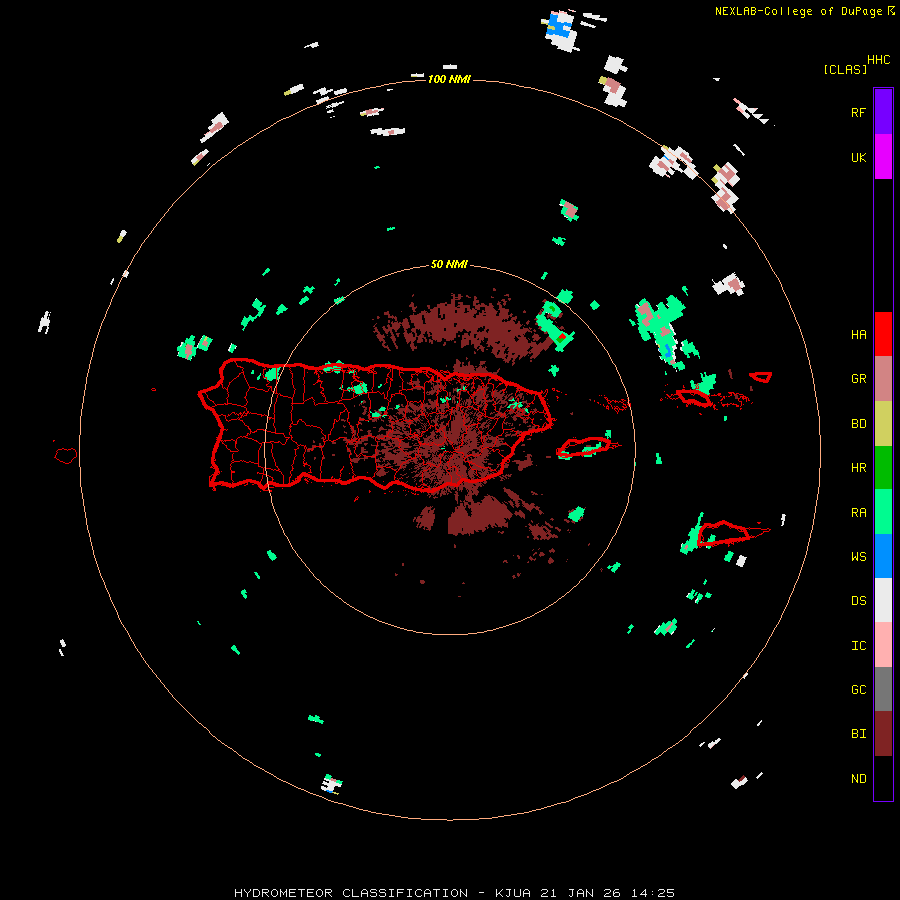Click the NEXLAB-College of DuPage credit text
The width and height of the screenshot is (900, 900).
799,11
